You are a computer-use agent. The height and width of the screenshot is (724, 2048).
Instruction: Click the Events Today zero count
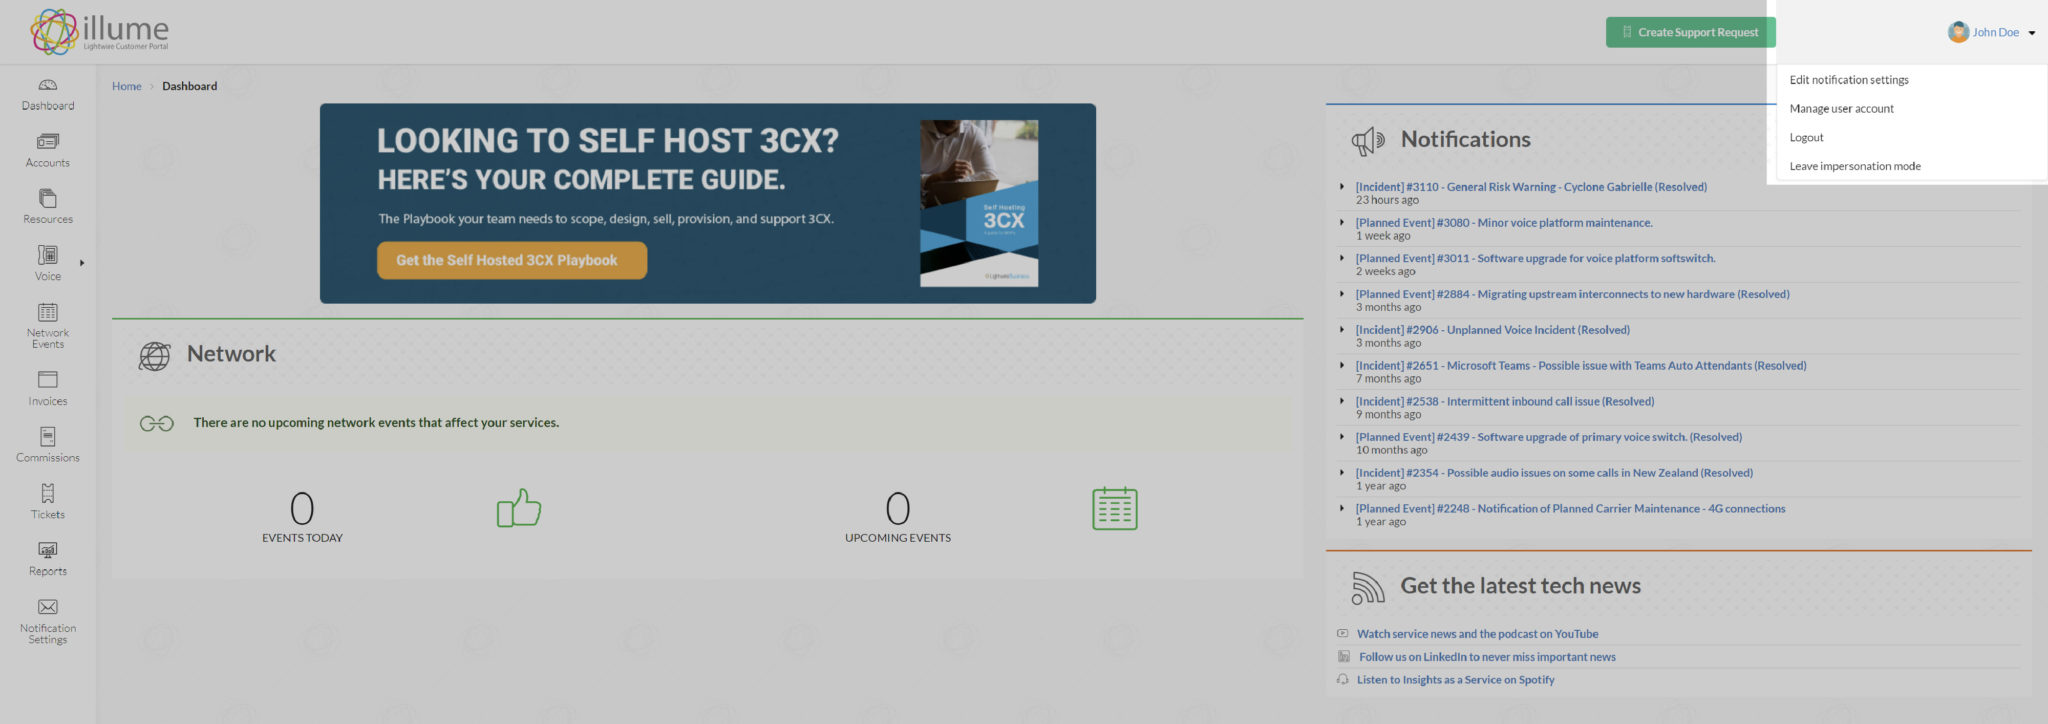point(302,508)
